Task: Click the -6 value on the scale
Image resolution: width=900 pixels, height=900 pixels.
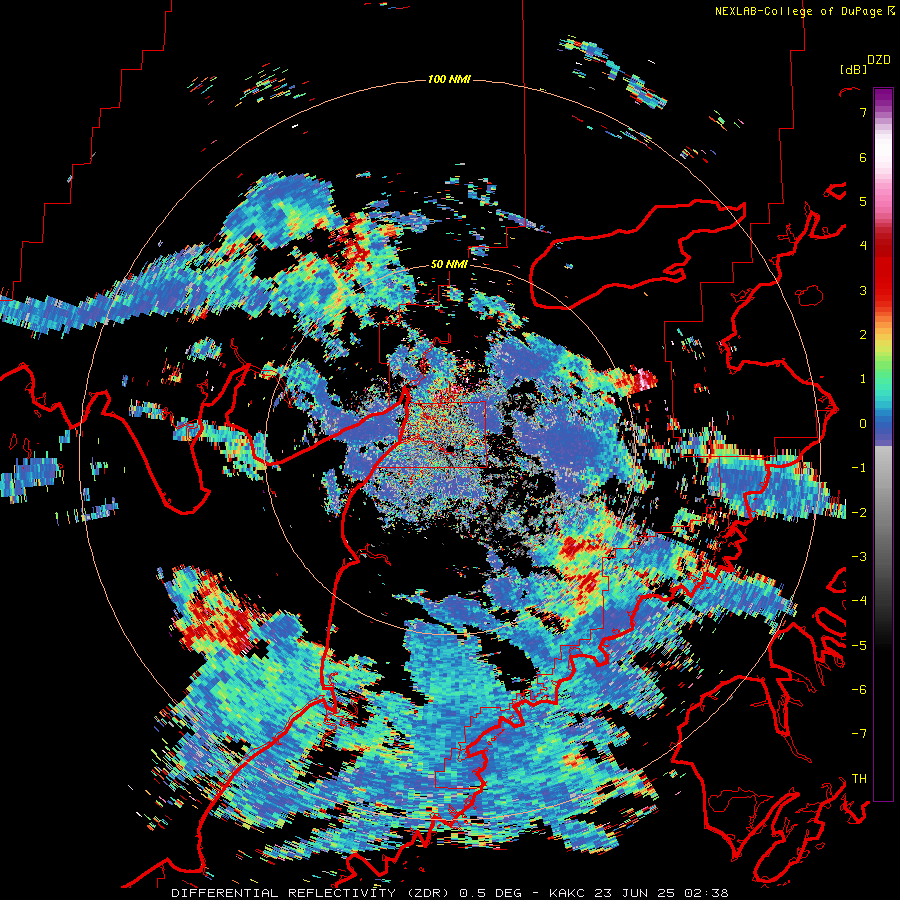Action: [859, 690]
